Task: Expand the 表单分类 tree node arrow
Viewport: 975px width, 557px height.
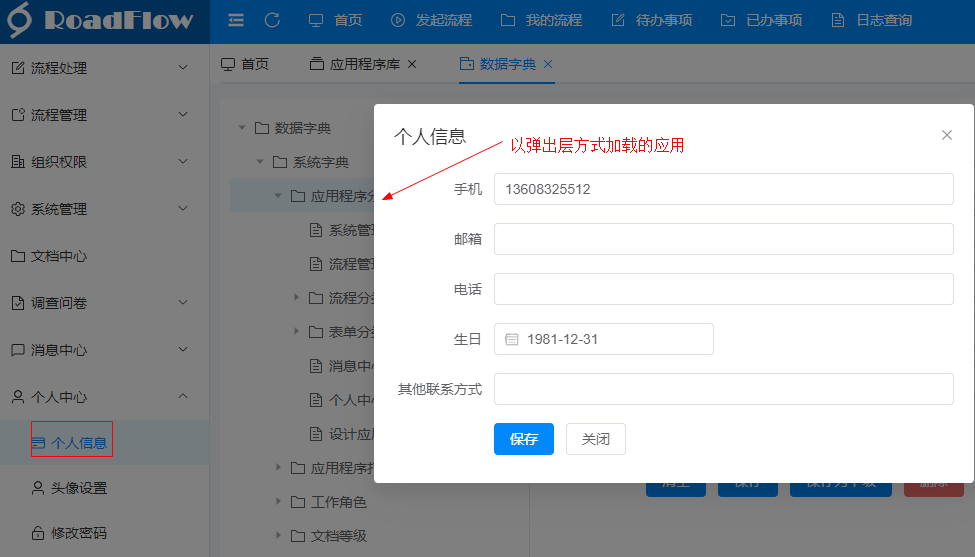Action: tap(296, 331)
